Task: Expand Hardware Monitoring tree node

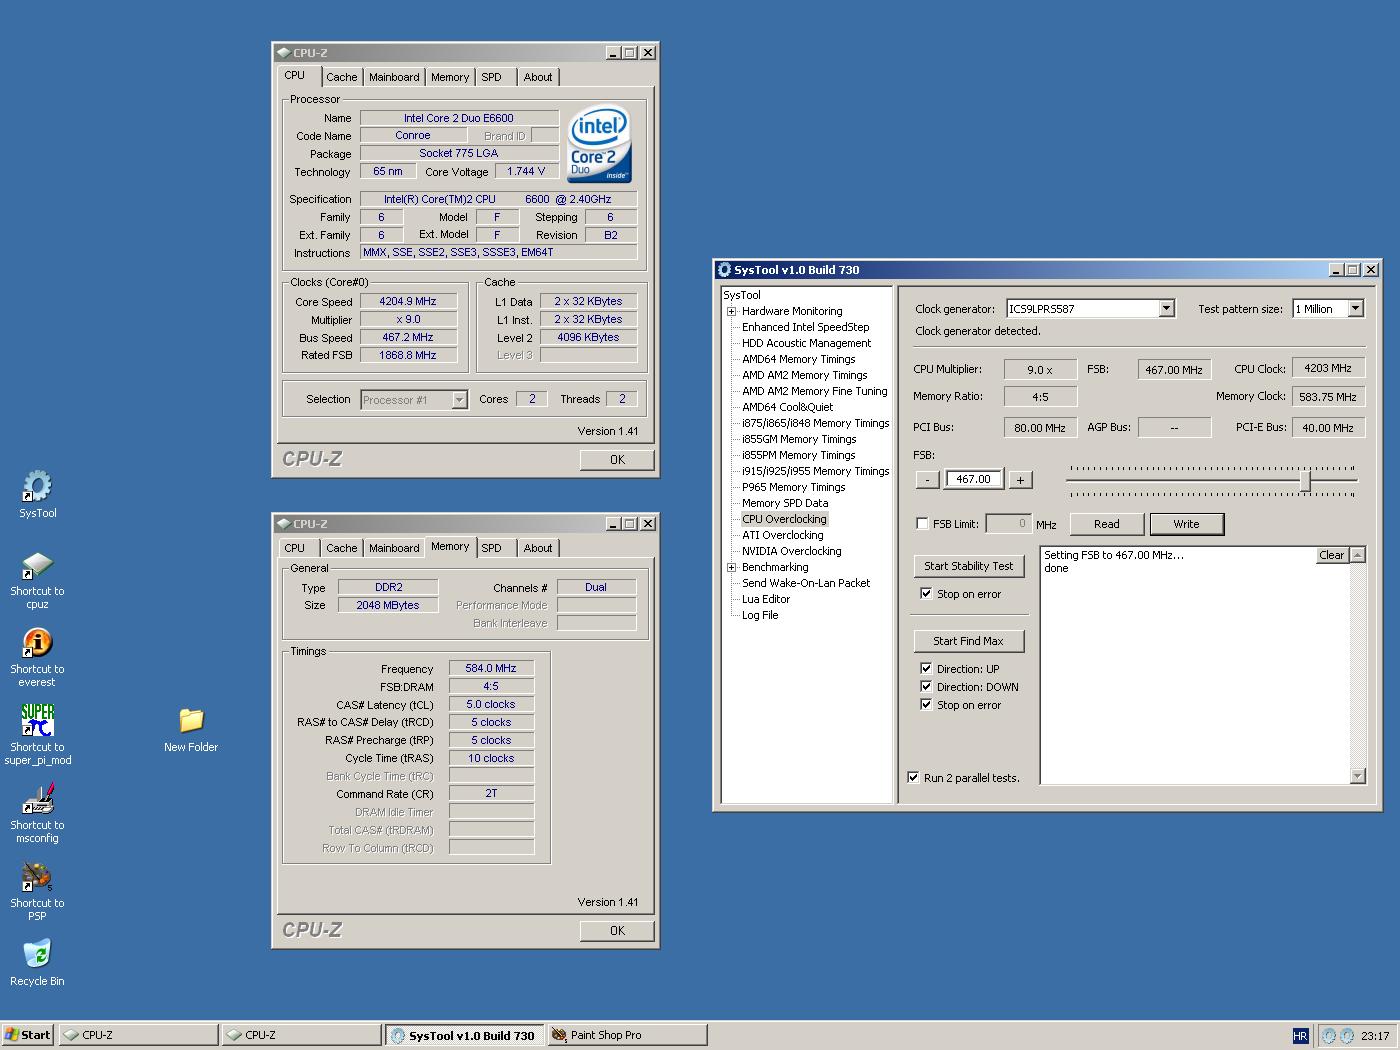Action: (x=731, y=311)
